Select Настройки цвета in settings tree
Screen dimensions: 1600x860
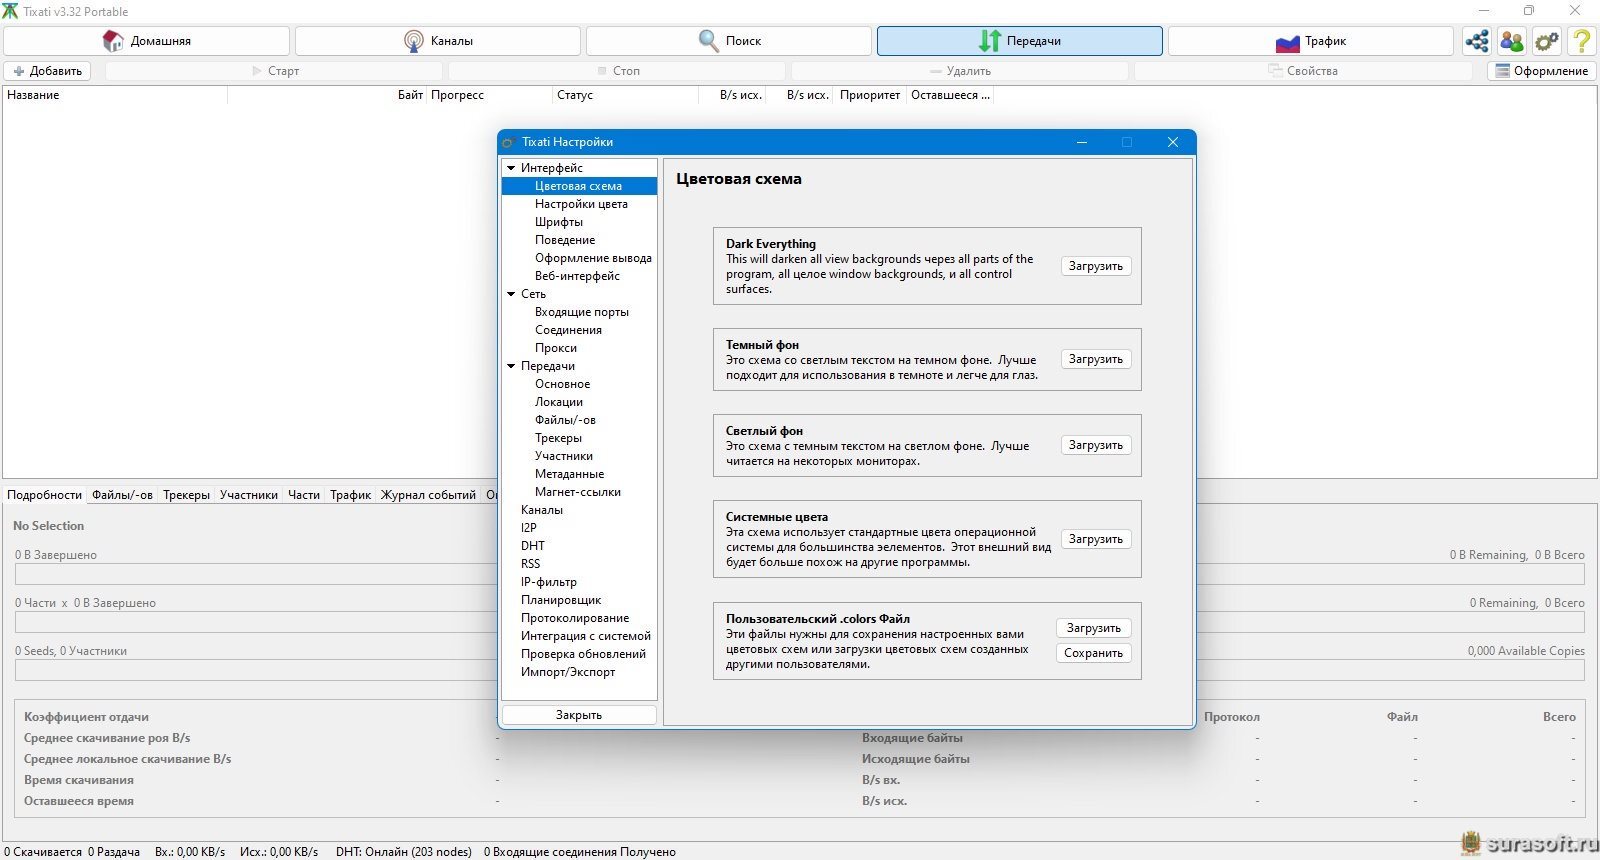tap(581, 204)
